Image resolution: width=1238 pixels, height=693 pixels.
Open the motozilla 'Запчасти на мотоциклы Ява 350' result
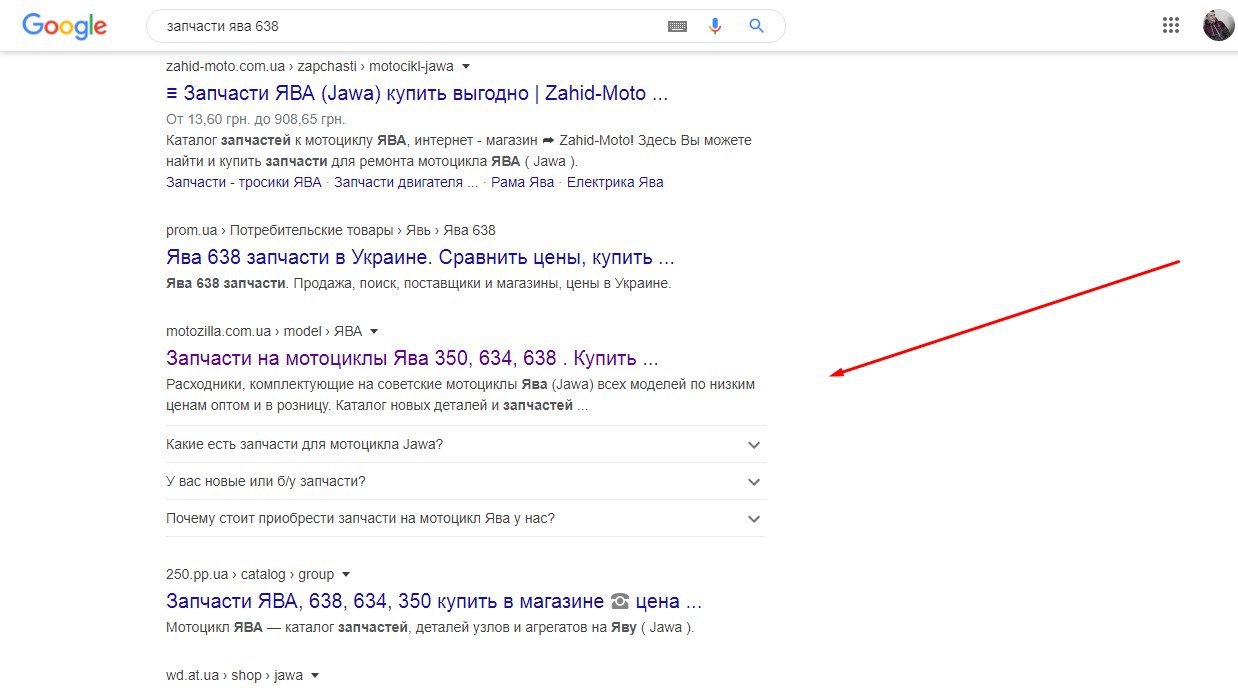(412, 358)
